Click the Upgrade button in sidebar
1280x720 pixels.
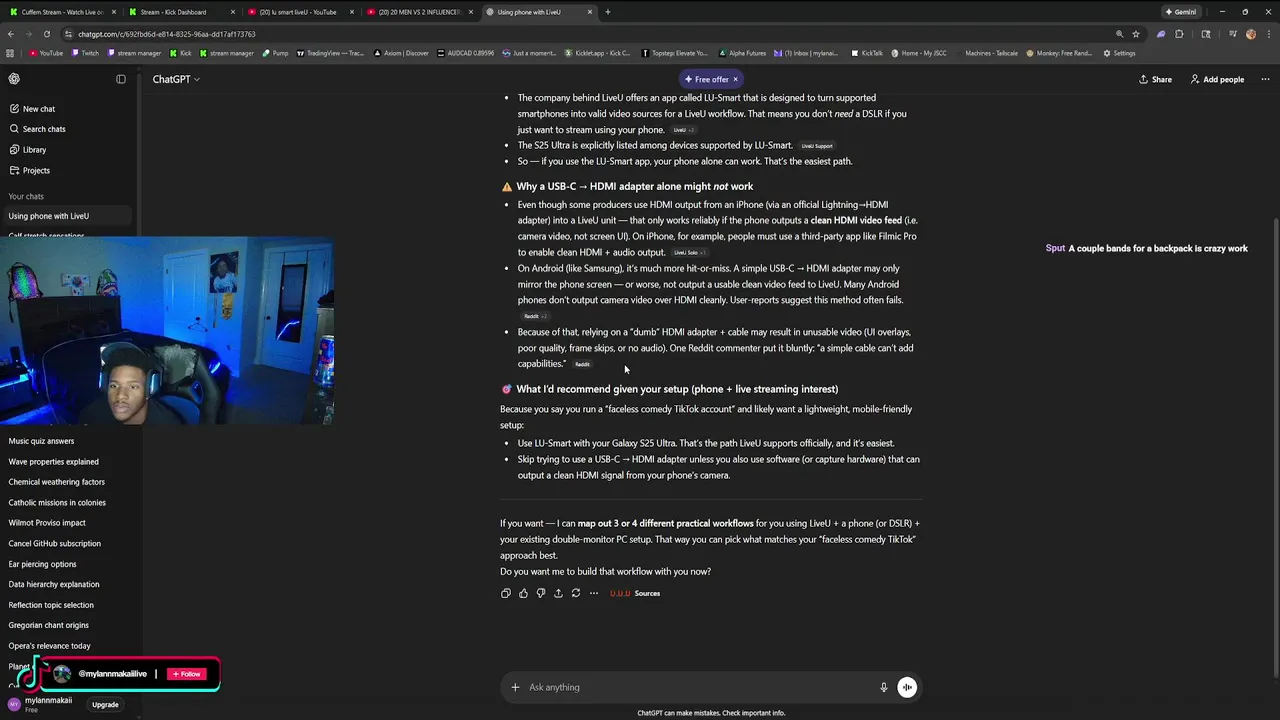105,705
